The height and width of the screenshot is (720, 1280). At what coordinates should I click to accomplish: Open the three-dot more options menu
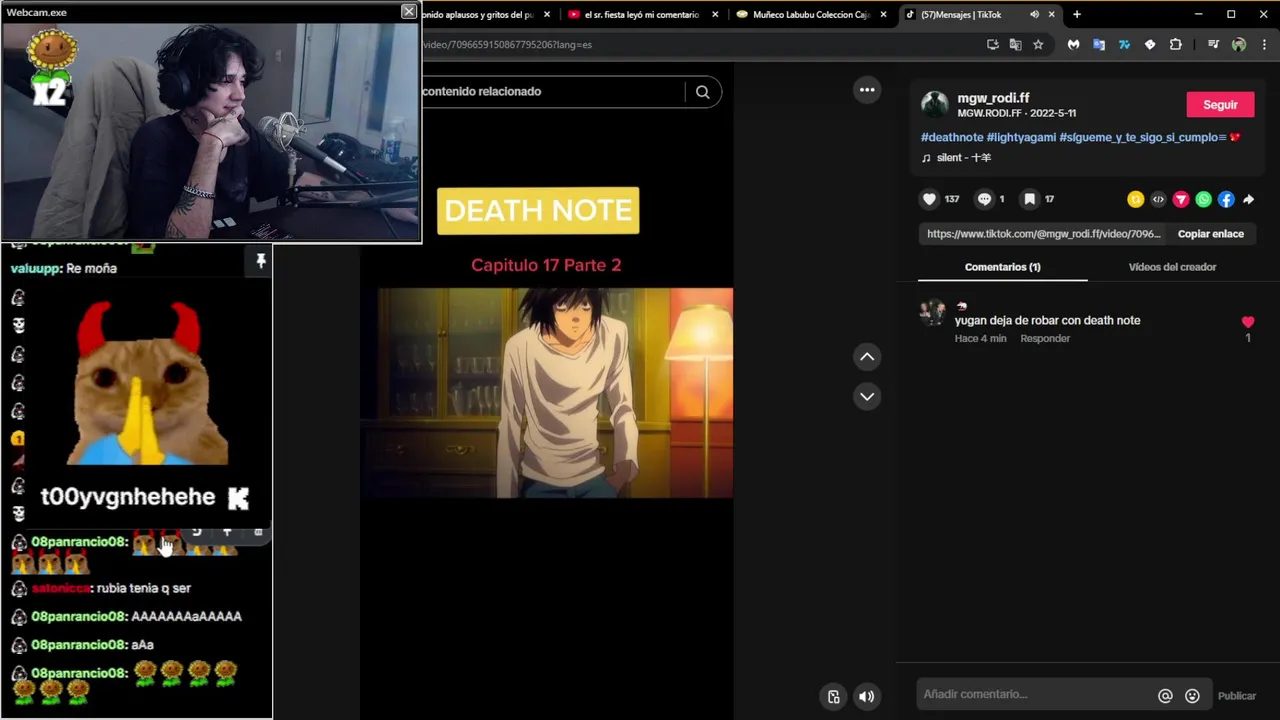click(867, 90)
